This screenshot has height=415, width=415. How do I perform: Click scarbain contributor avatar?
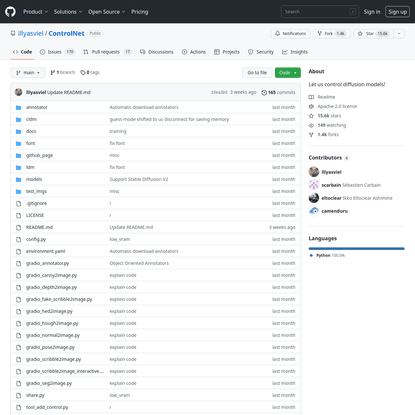click(314, 185)
